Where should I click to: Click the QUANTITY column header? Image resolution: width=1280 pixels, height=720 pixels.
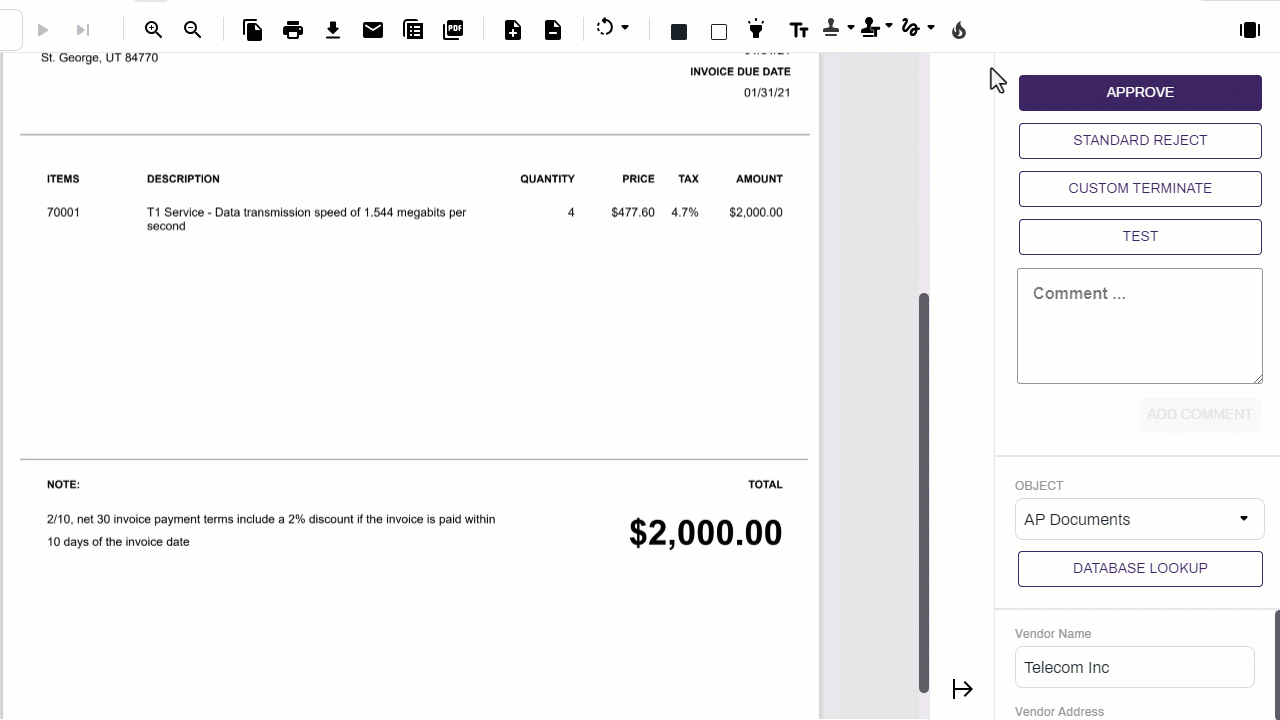click(547, 179)
